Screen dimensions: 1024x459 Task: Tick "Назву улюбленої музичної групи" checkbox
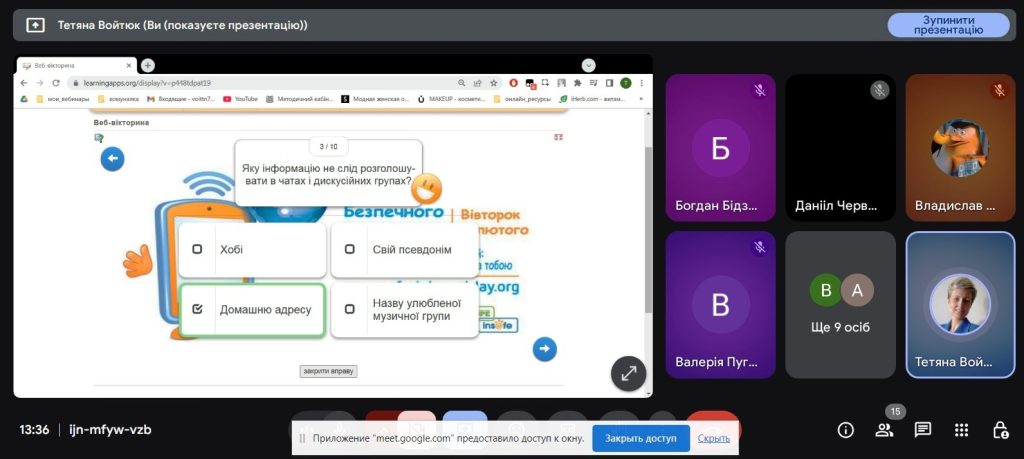349,309
